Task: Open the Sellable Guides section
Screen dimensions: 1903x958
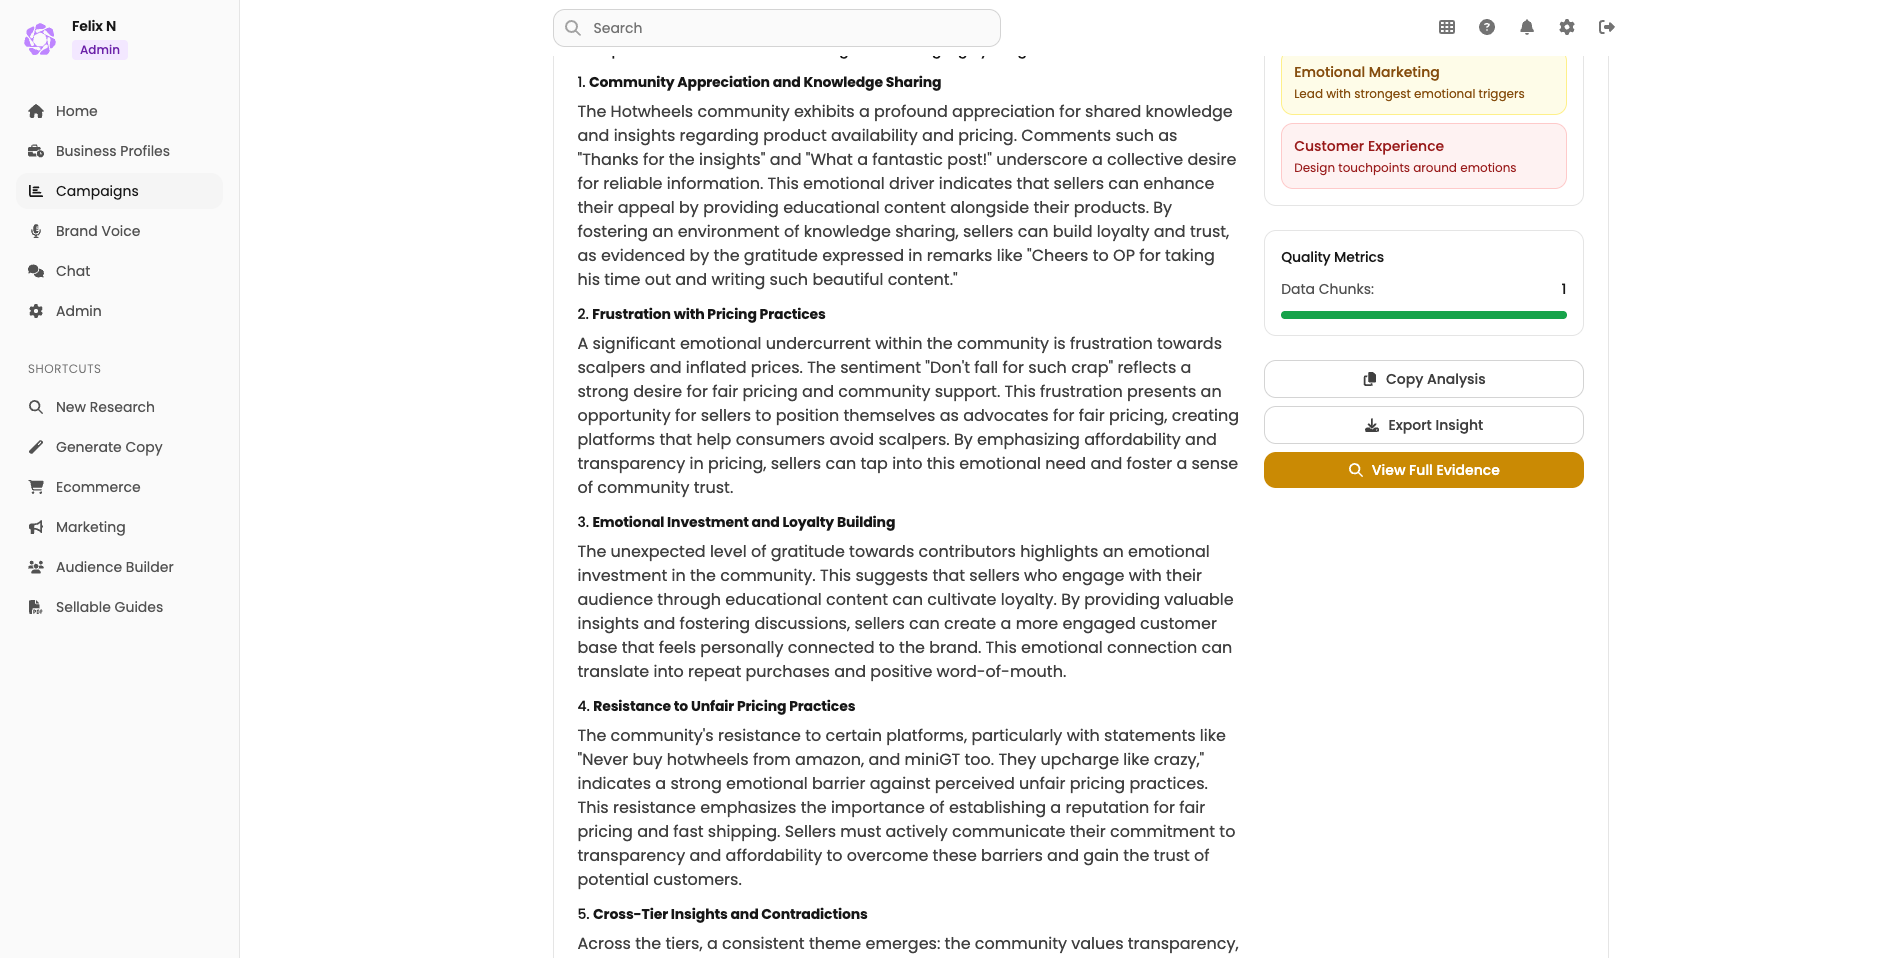Action: 109,607
